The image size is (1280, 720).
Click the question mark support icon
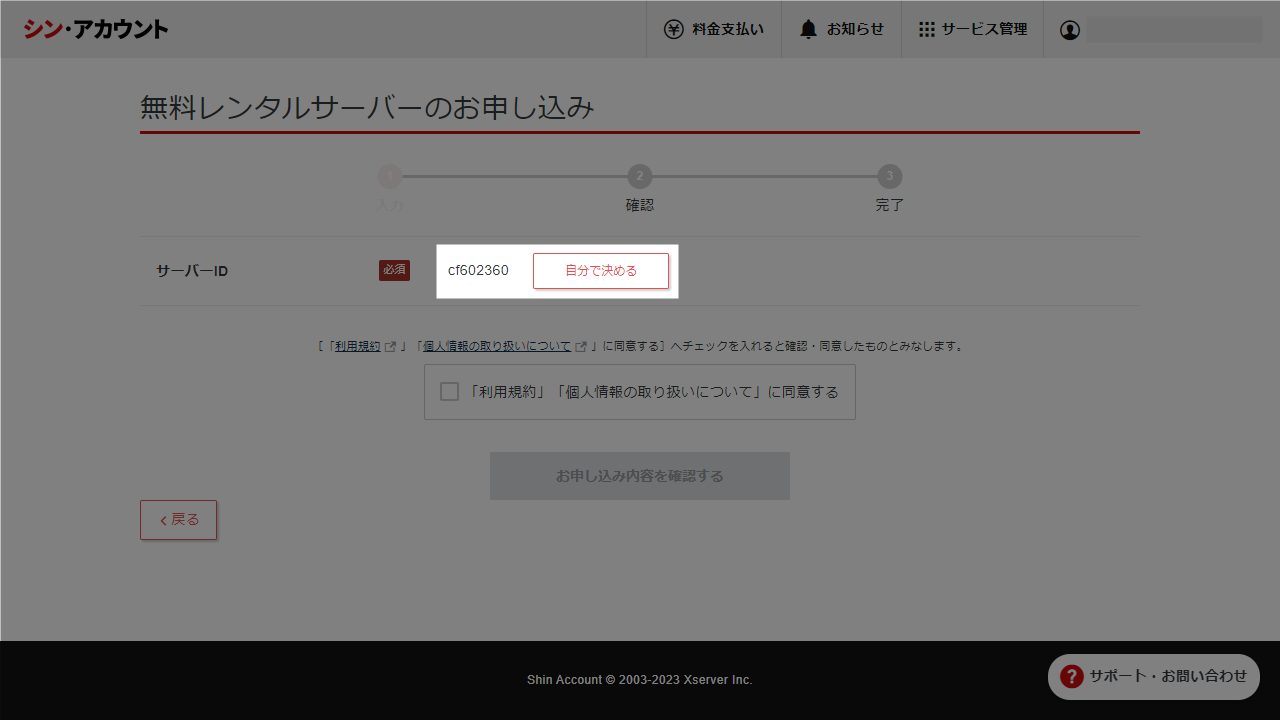[x=1072, y=677]
